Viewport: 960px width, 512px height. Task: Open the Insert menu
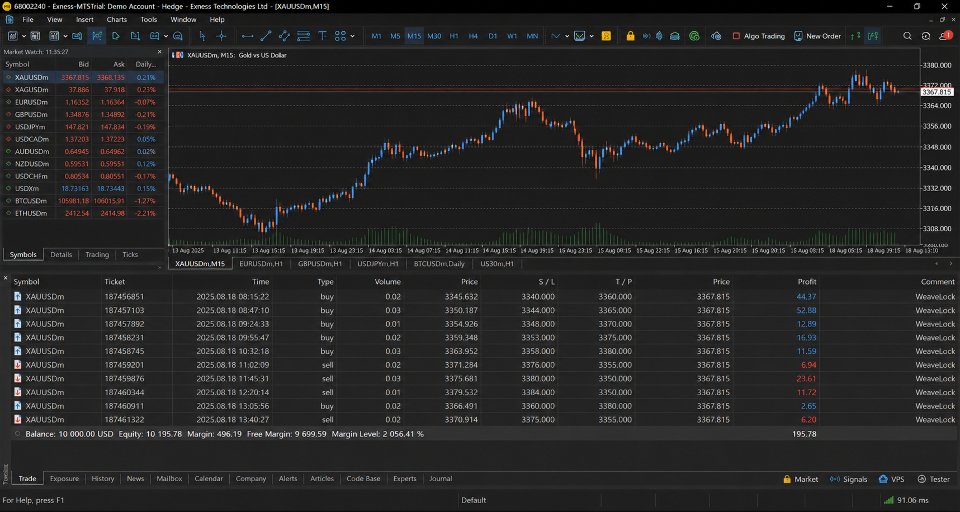[x=84, y=20]
